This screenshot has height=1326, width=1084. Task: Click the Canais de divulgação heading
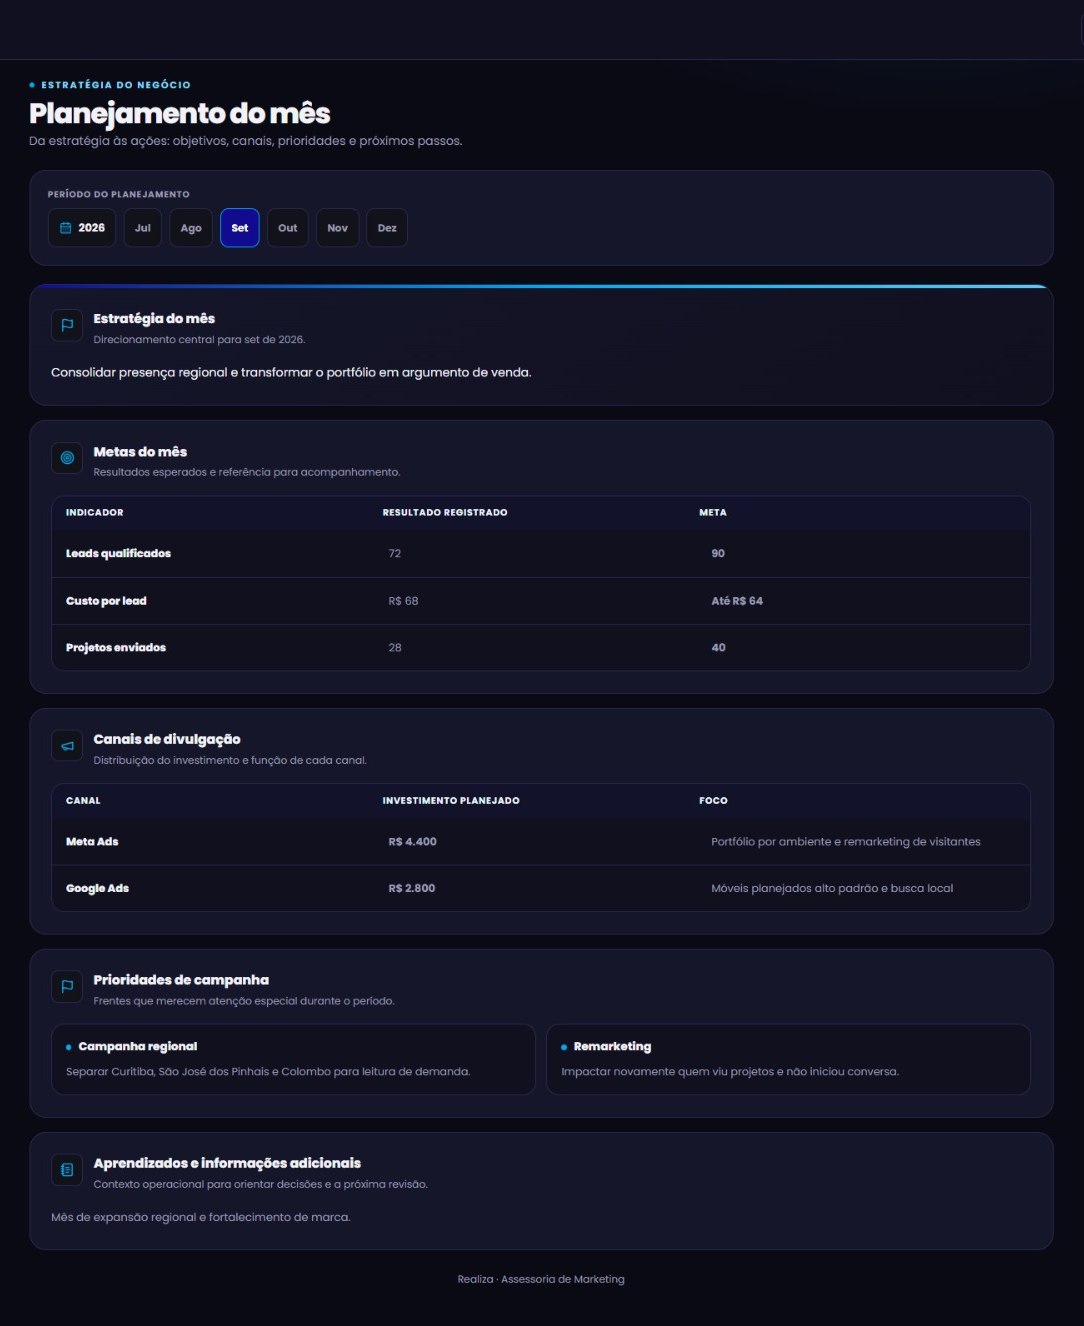(167, 739)
